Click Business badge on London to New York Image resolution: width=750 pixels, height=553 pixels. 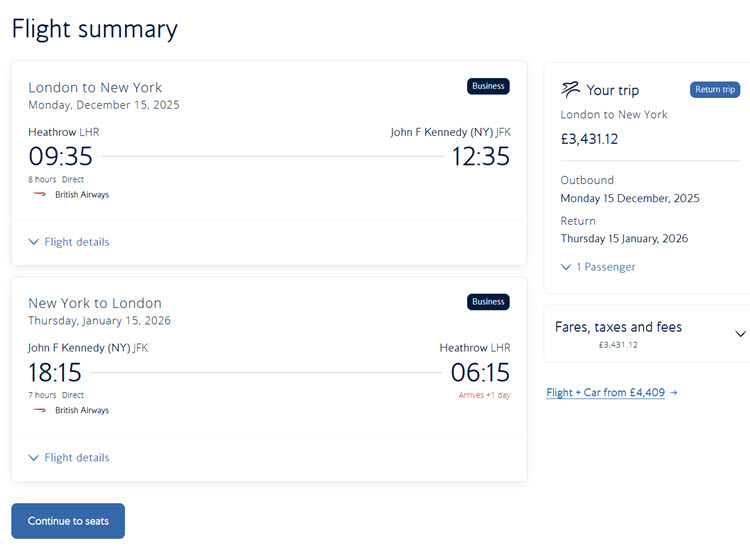pos(488,86)
